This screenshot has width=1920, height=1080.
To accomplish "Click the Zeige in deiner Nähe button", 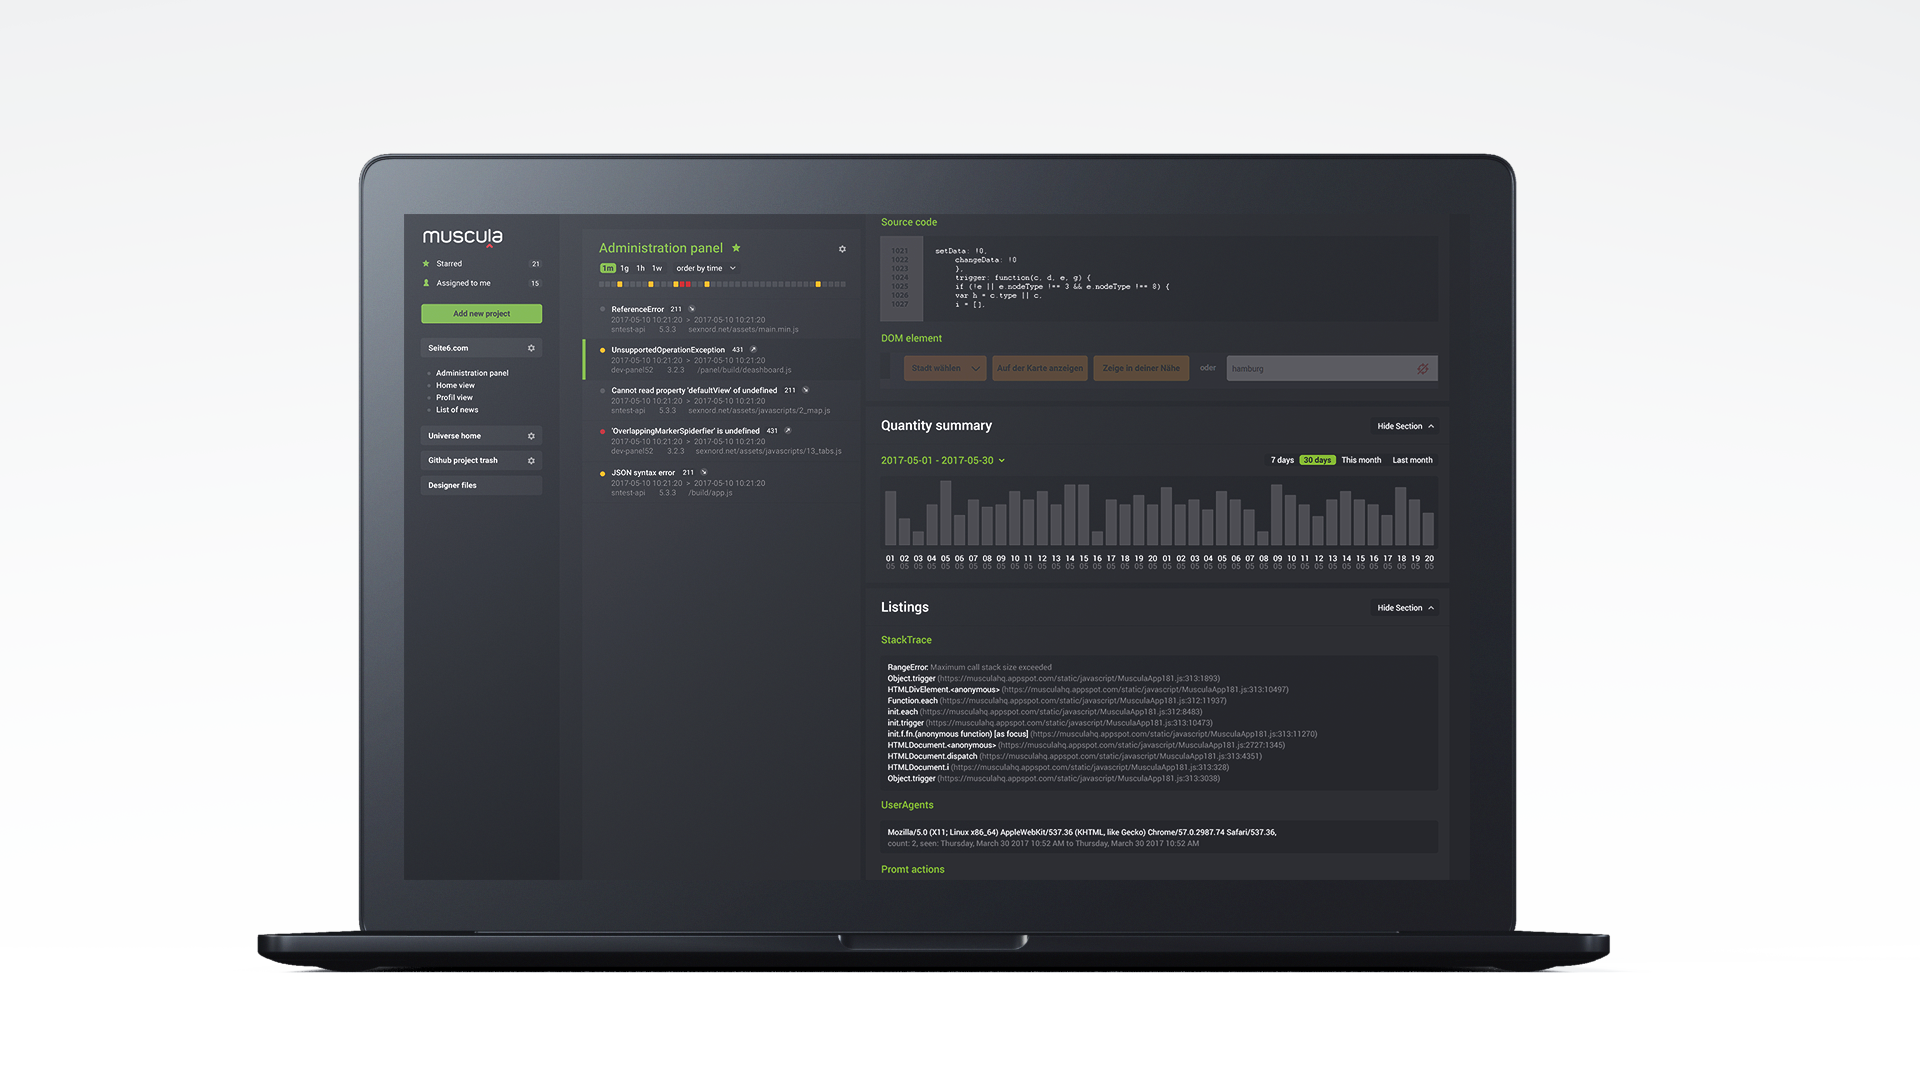I will point(1141,368).
